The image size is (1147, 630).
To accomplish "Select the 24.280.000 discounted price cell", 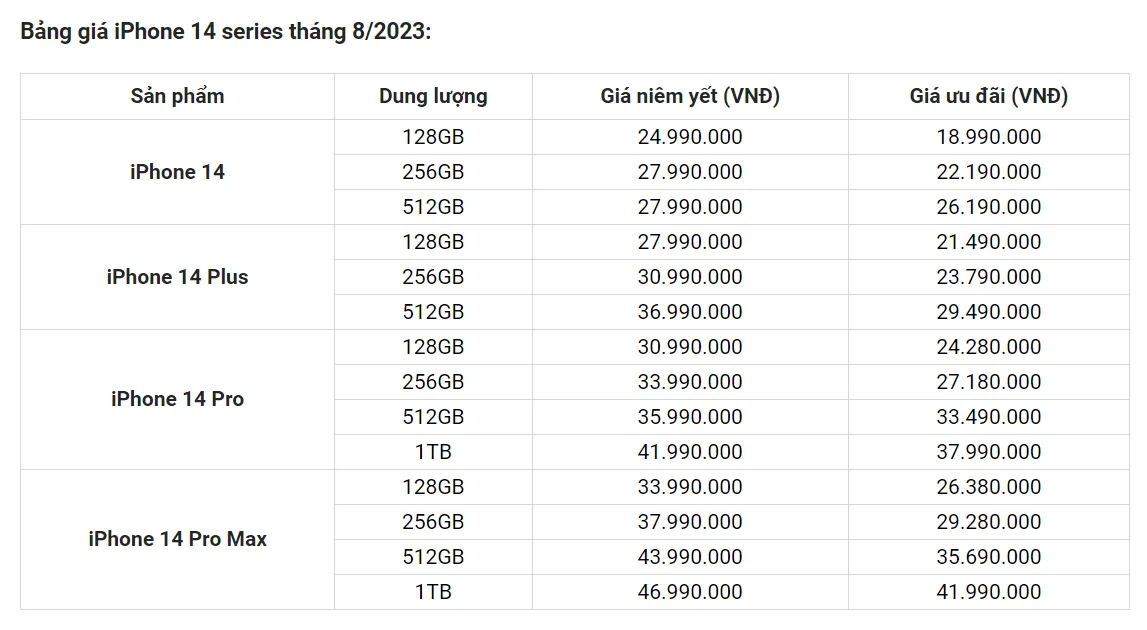I will coord(989,347).
